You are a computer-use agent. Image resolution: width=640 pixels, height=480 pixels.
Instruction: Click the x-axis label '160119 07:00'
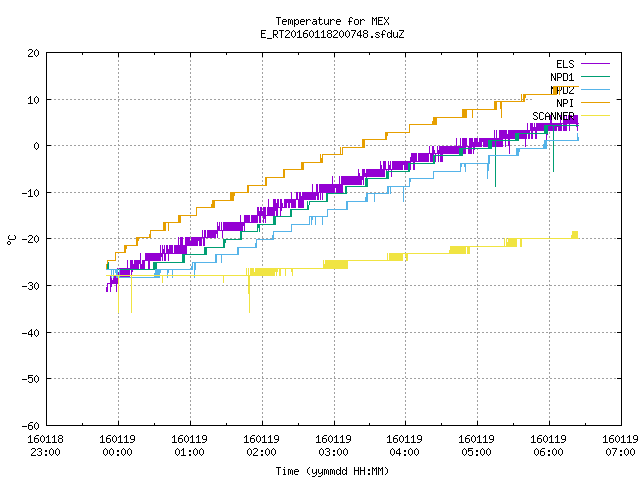coord(620,446)
